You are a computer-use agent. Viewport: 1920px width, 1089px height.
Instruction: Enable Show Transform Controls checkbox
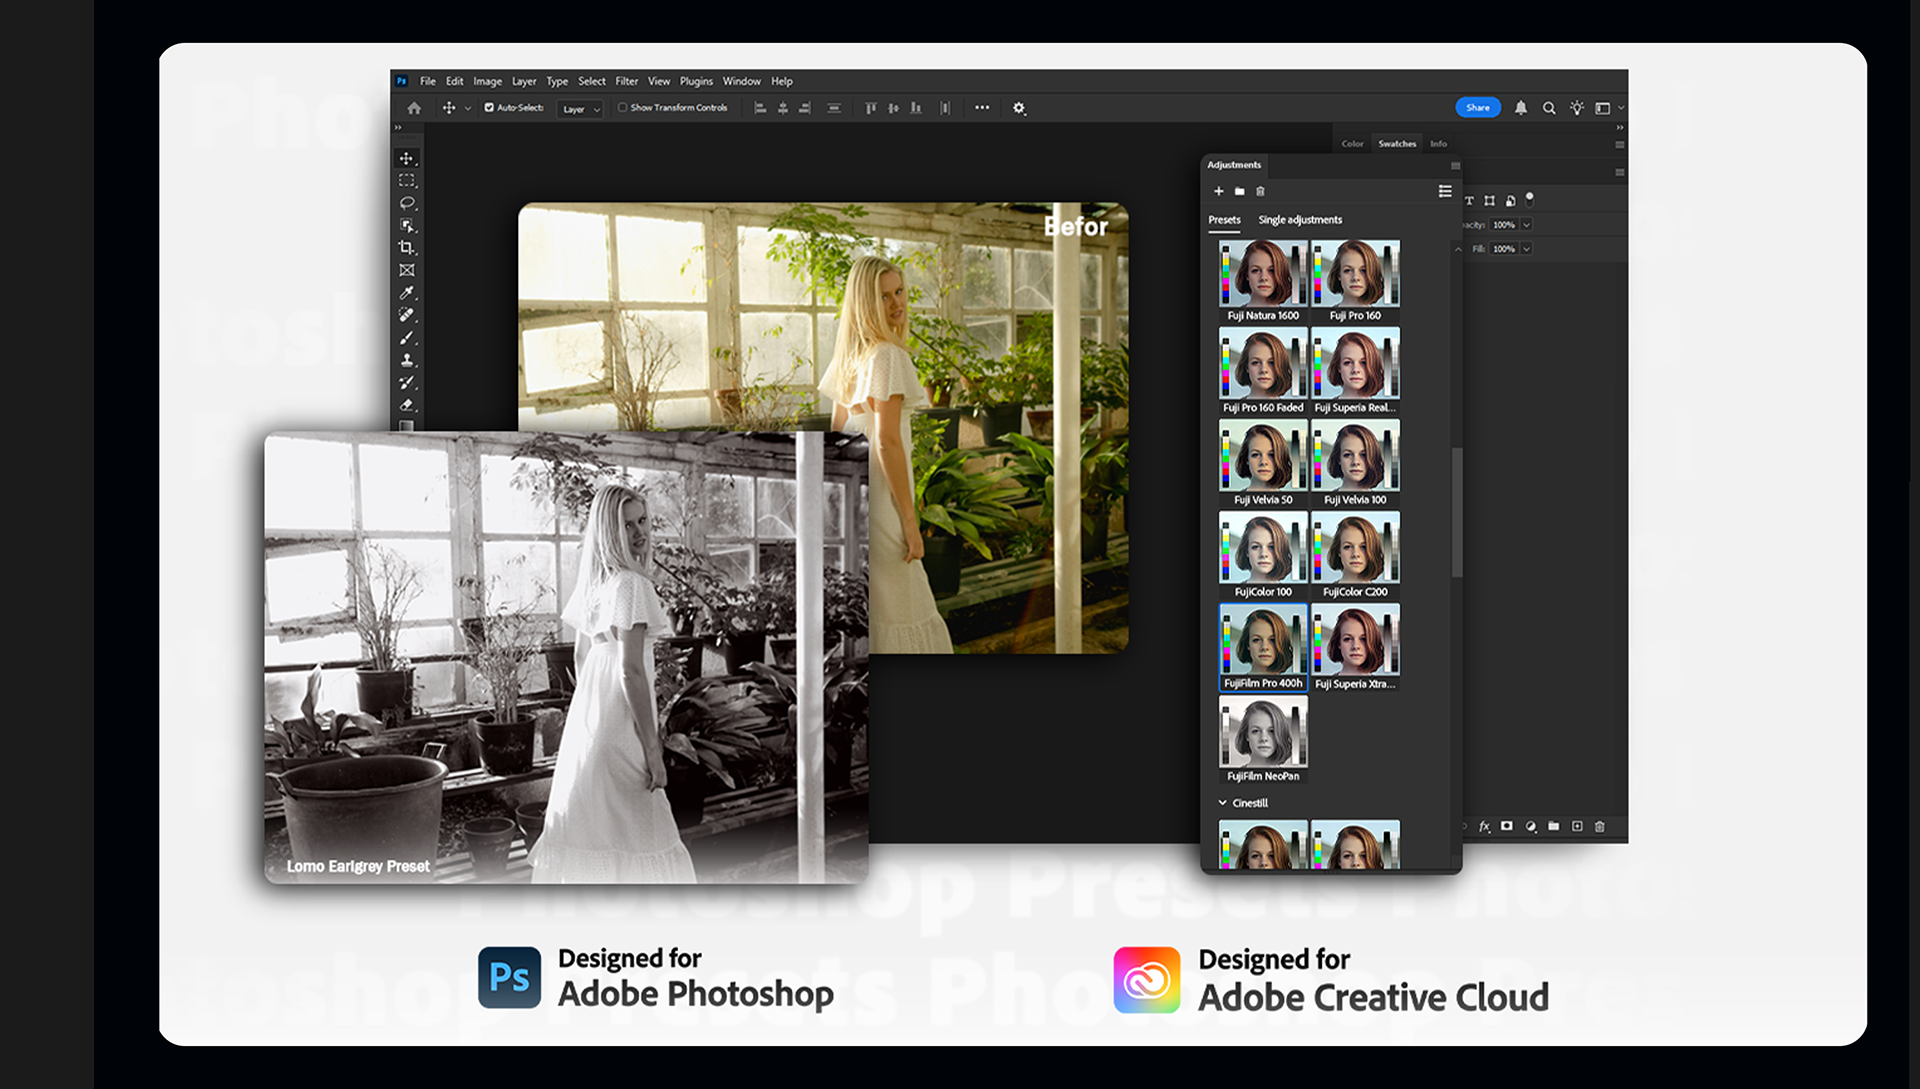[x=622, y=107]
